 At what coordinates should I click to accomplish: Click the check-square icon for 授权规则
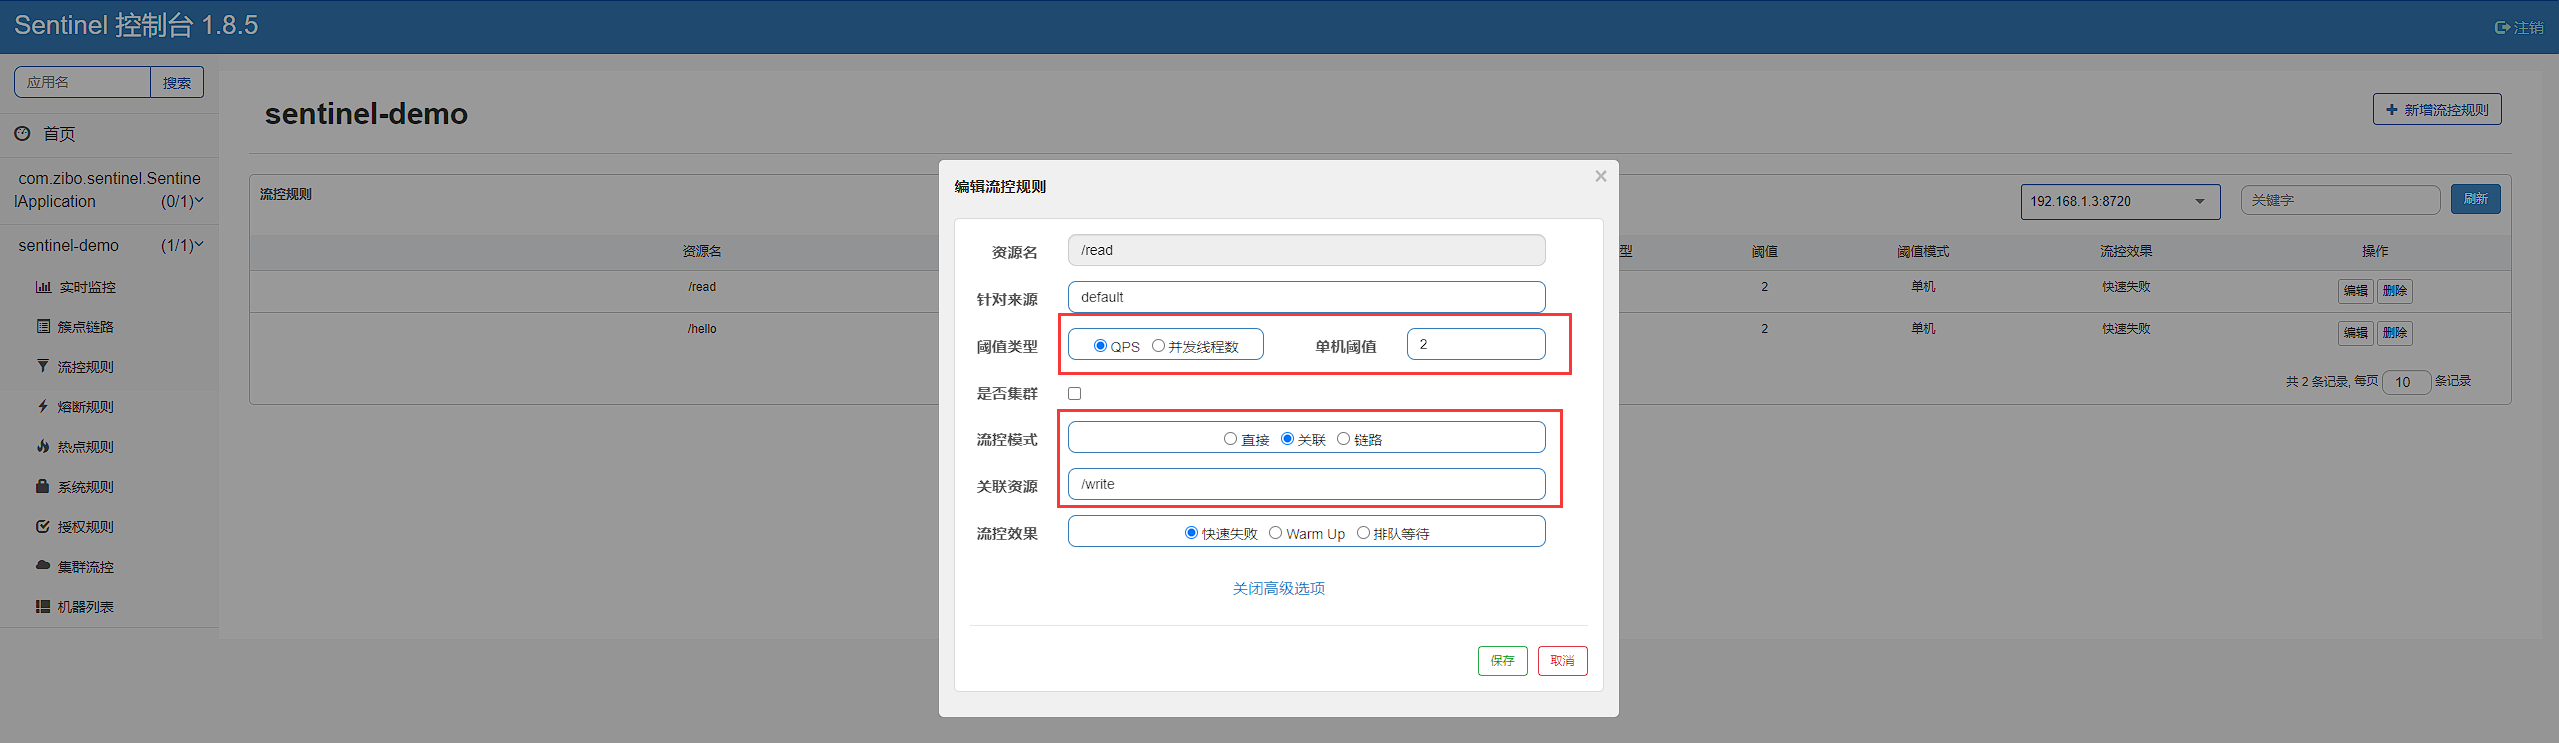point(43,526)
